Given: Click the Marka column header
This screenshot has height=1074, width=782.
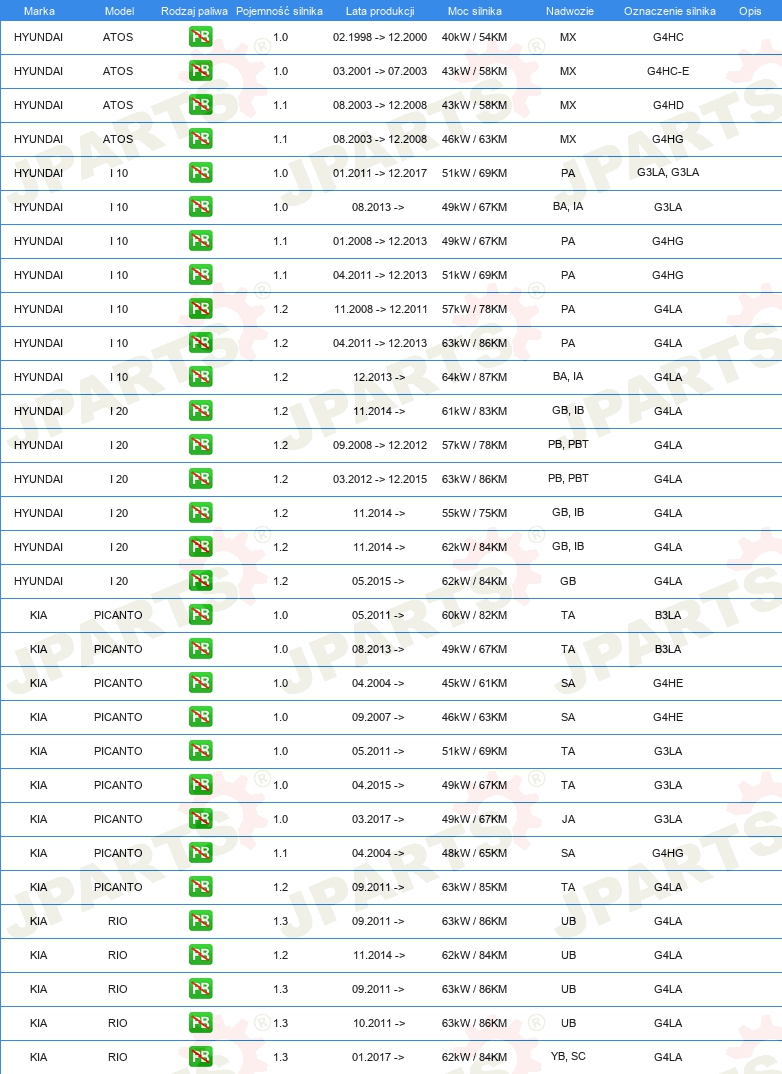Looking at the screenshot, I should coord(39,11).
